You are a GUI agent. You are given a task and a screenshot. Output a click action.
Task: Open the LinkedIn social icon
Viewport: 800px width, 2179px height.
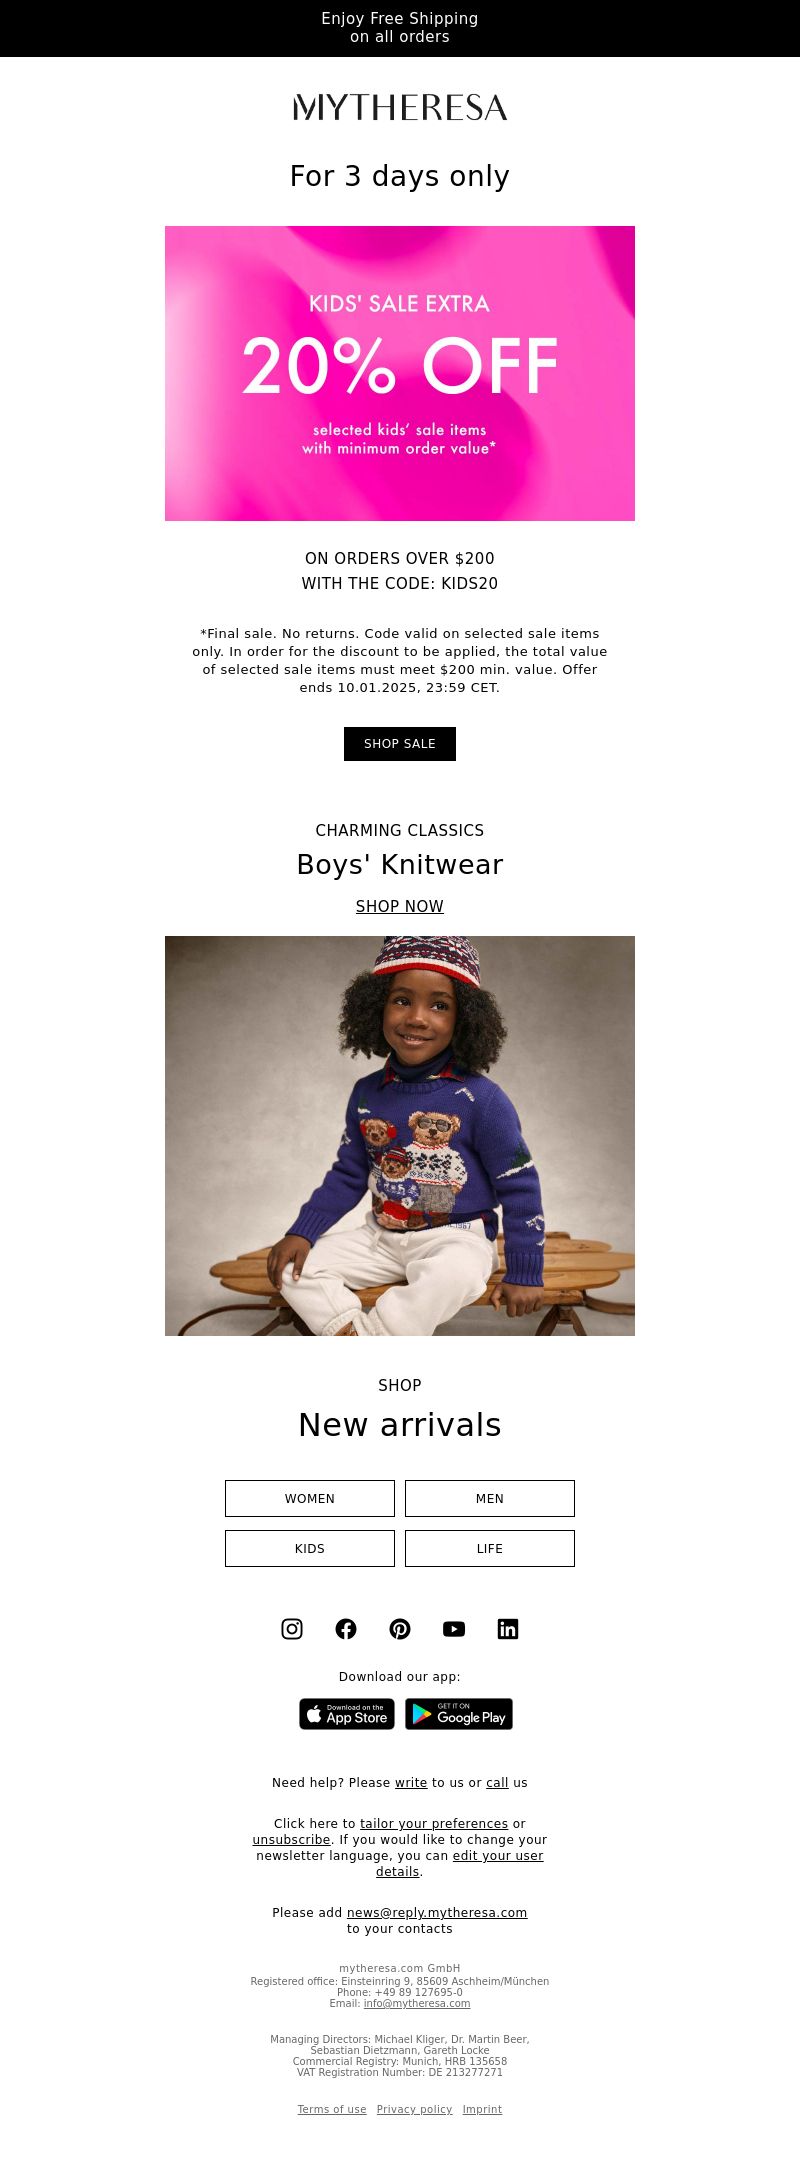pyautogui.click(x=508, y=1629)
